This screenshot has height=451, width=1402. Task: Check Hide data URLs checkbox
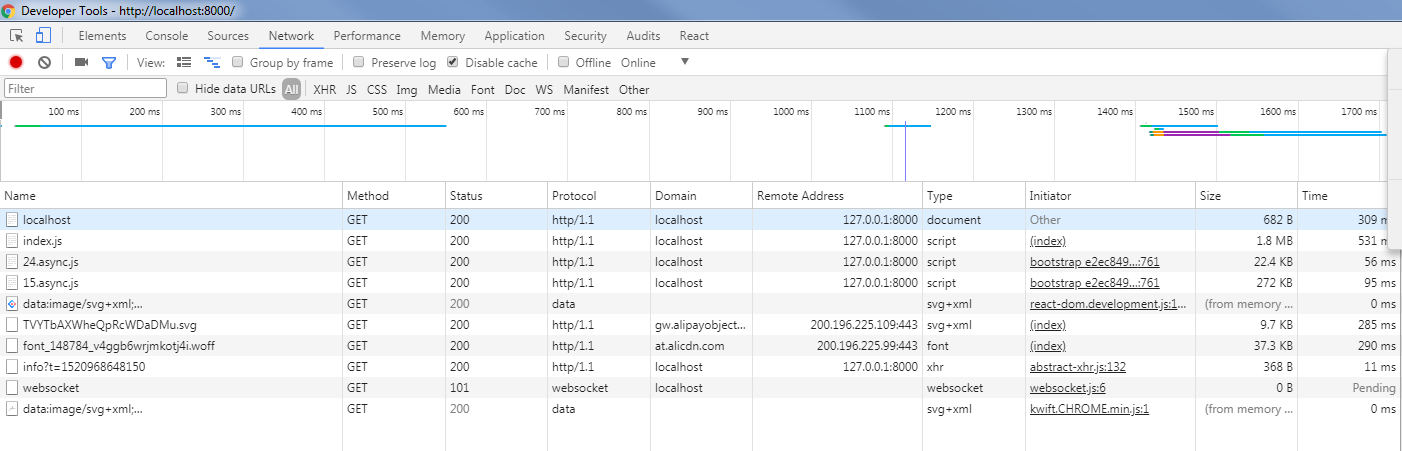[x=183, y=88]
